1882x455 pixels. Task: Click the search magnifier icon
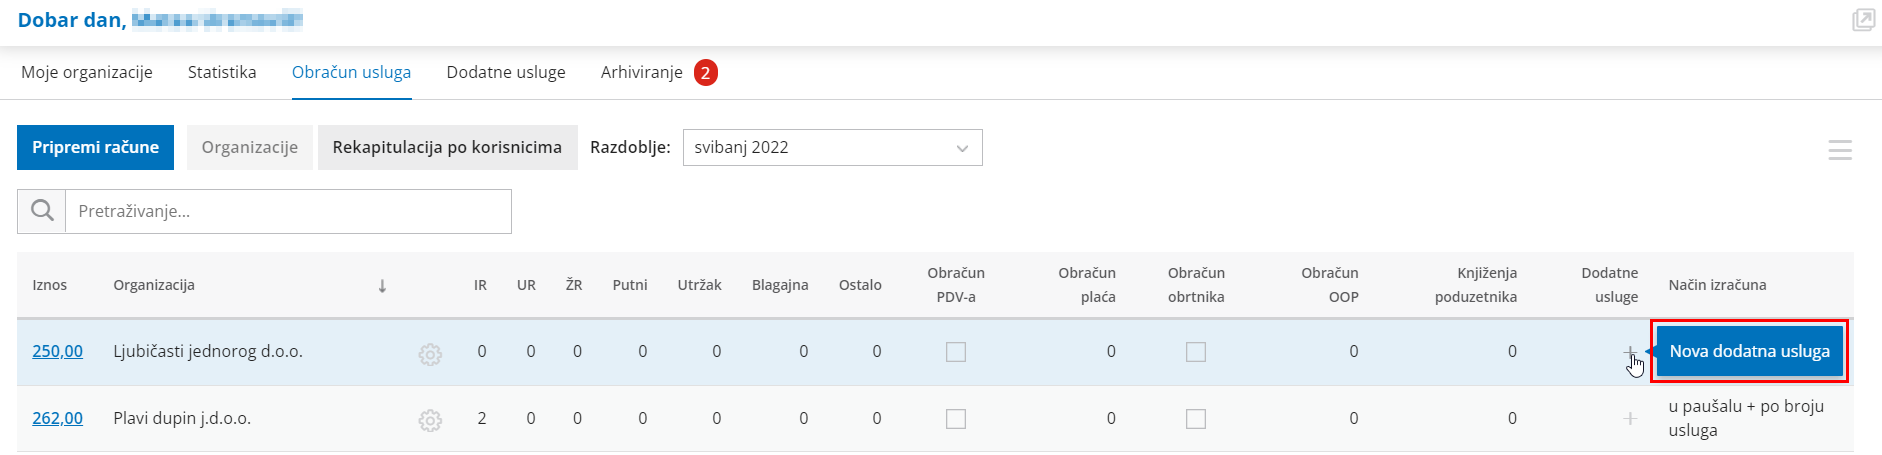[42, 211]
